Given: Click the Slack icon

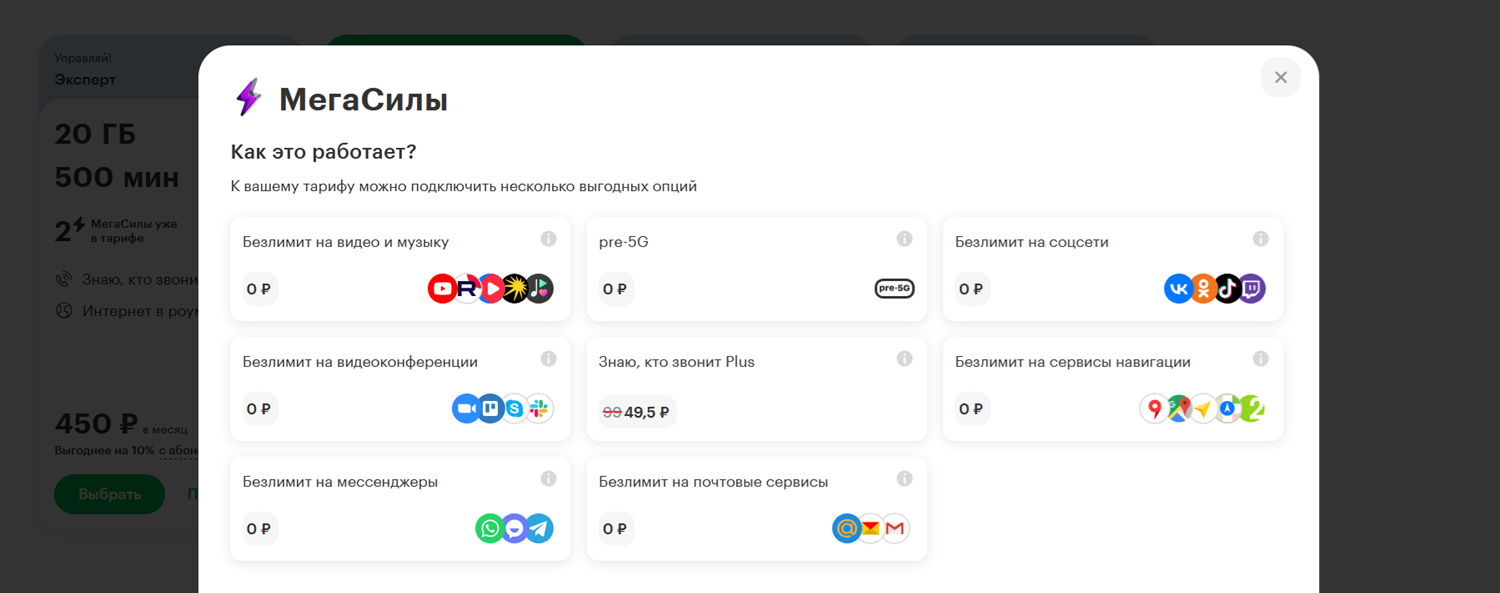Looking at the screenshot, I should [x=540, y=409].
